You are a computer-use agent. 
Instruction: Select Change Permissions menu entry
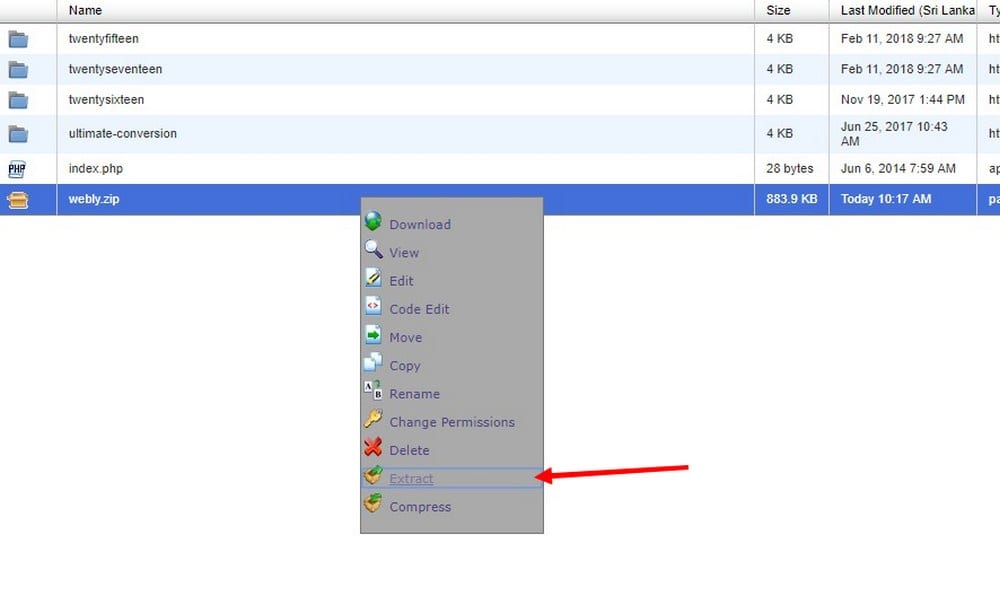[452, 422]
